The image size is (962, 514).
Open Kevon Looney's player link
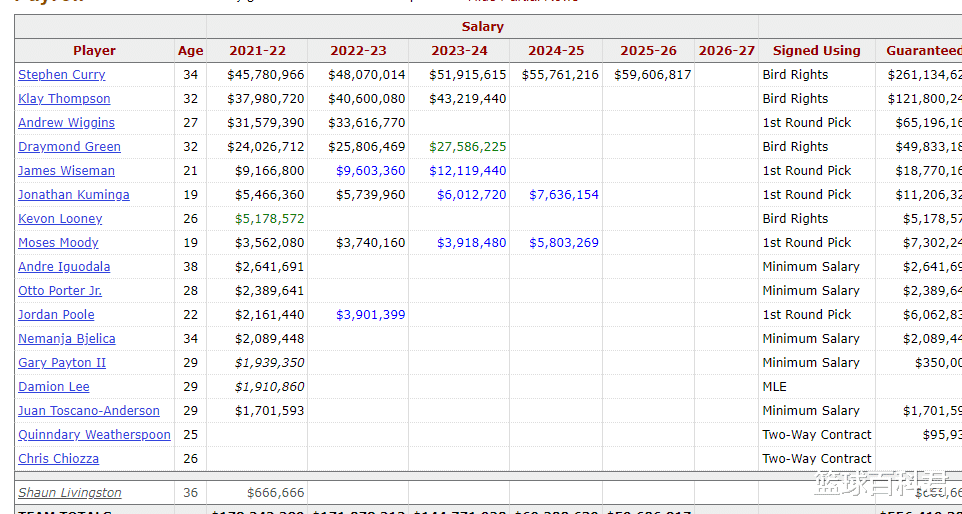[60, 218]
